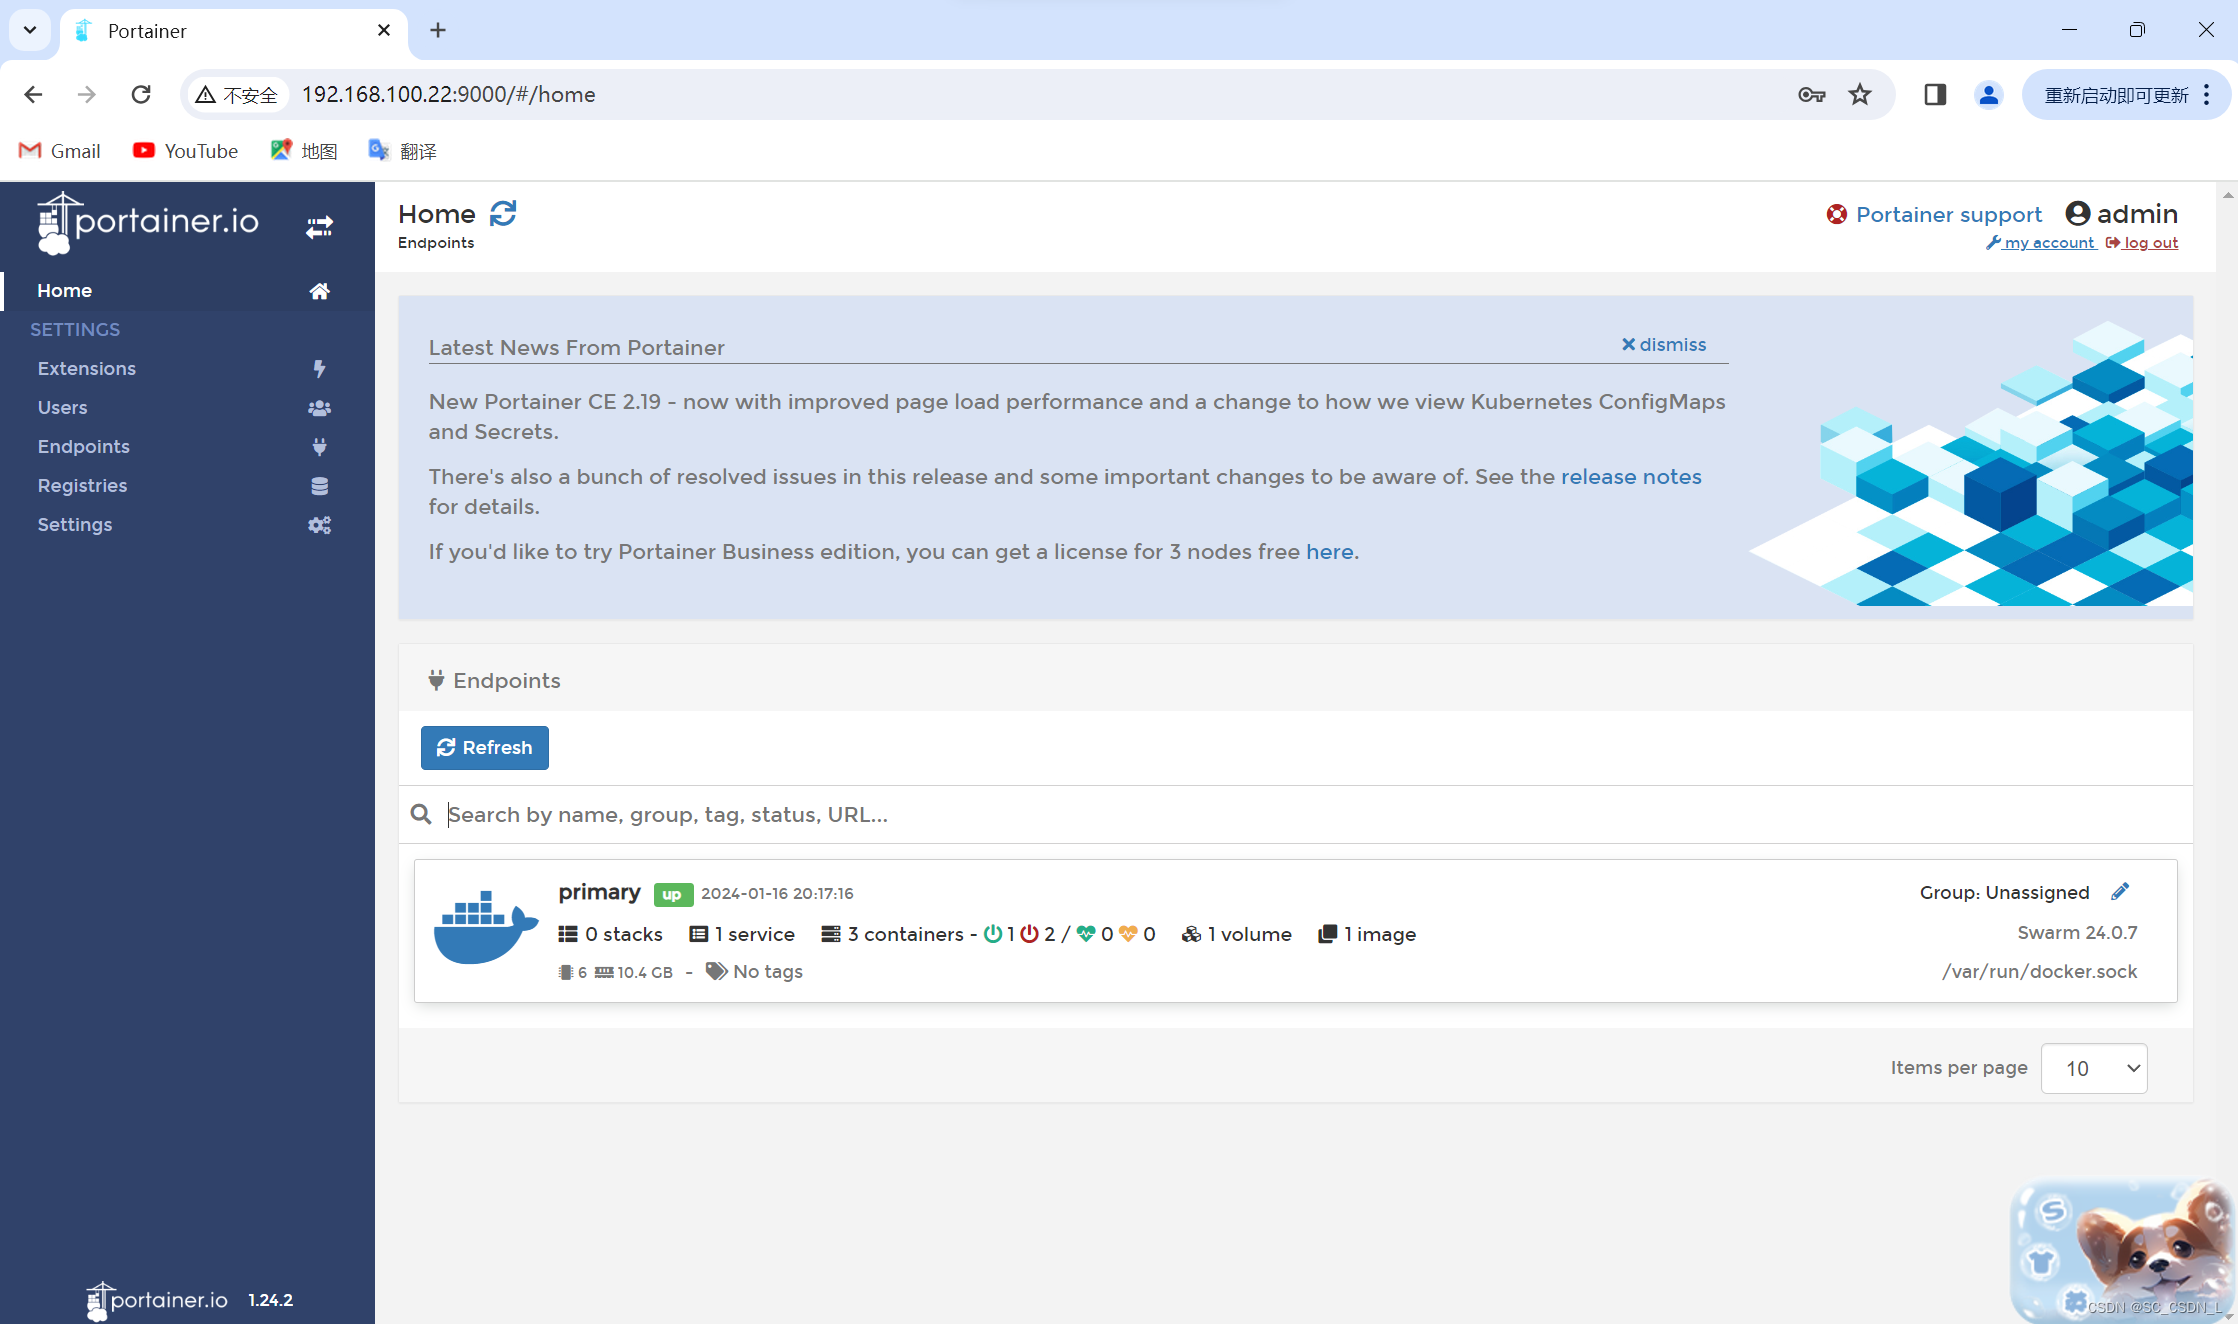Viewport: 2238px width, 1324px height.
Task: Open Portainer support link
Action: click(x=1948, y=215)
